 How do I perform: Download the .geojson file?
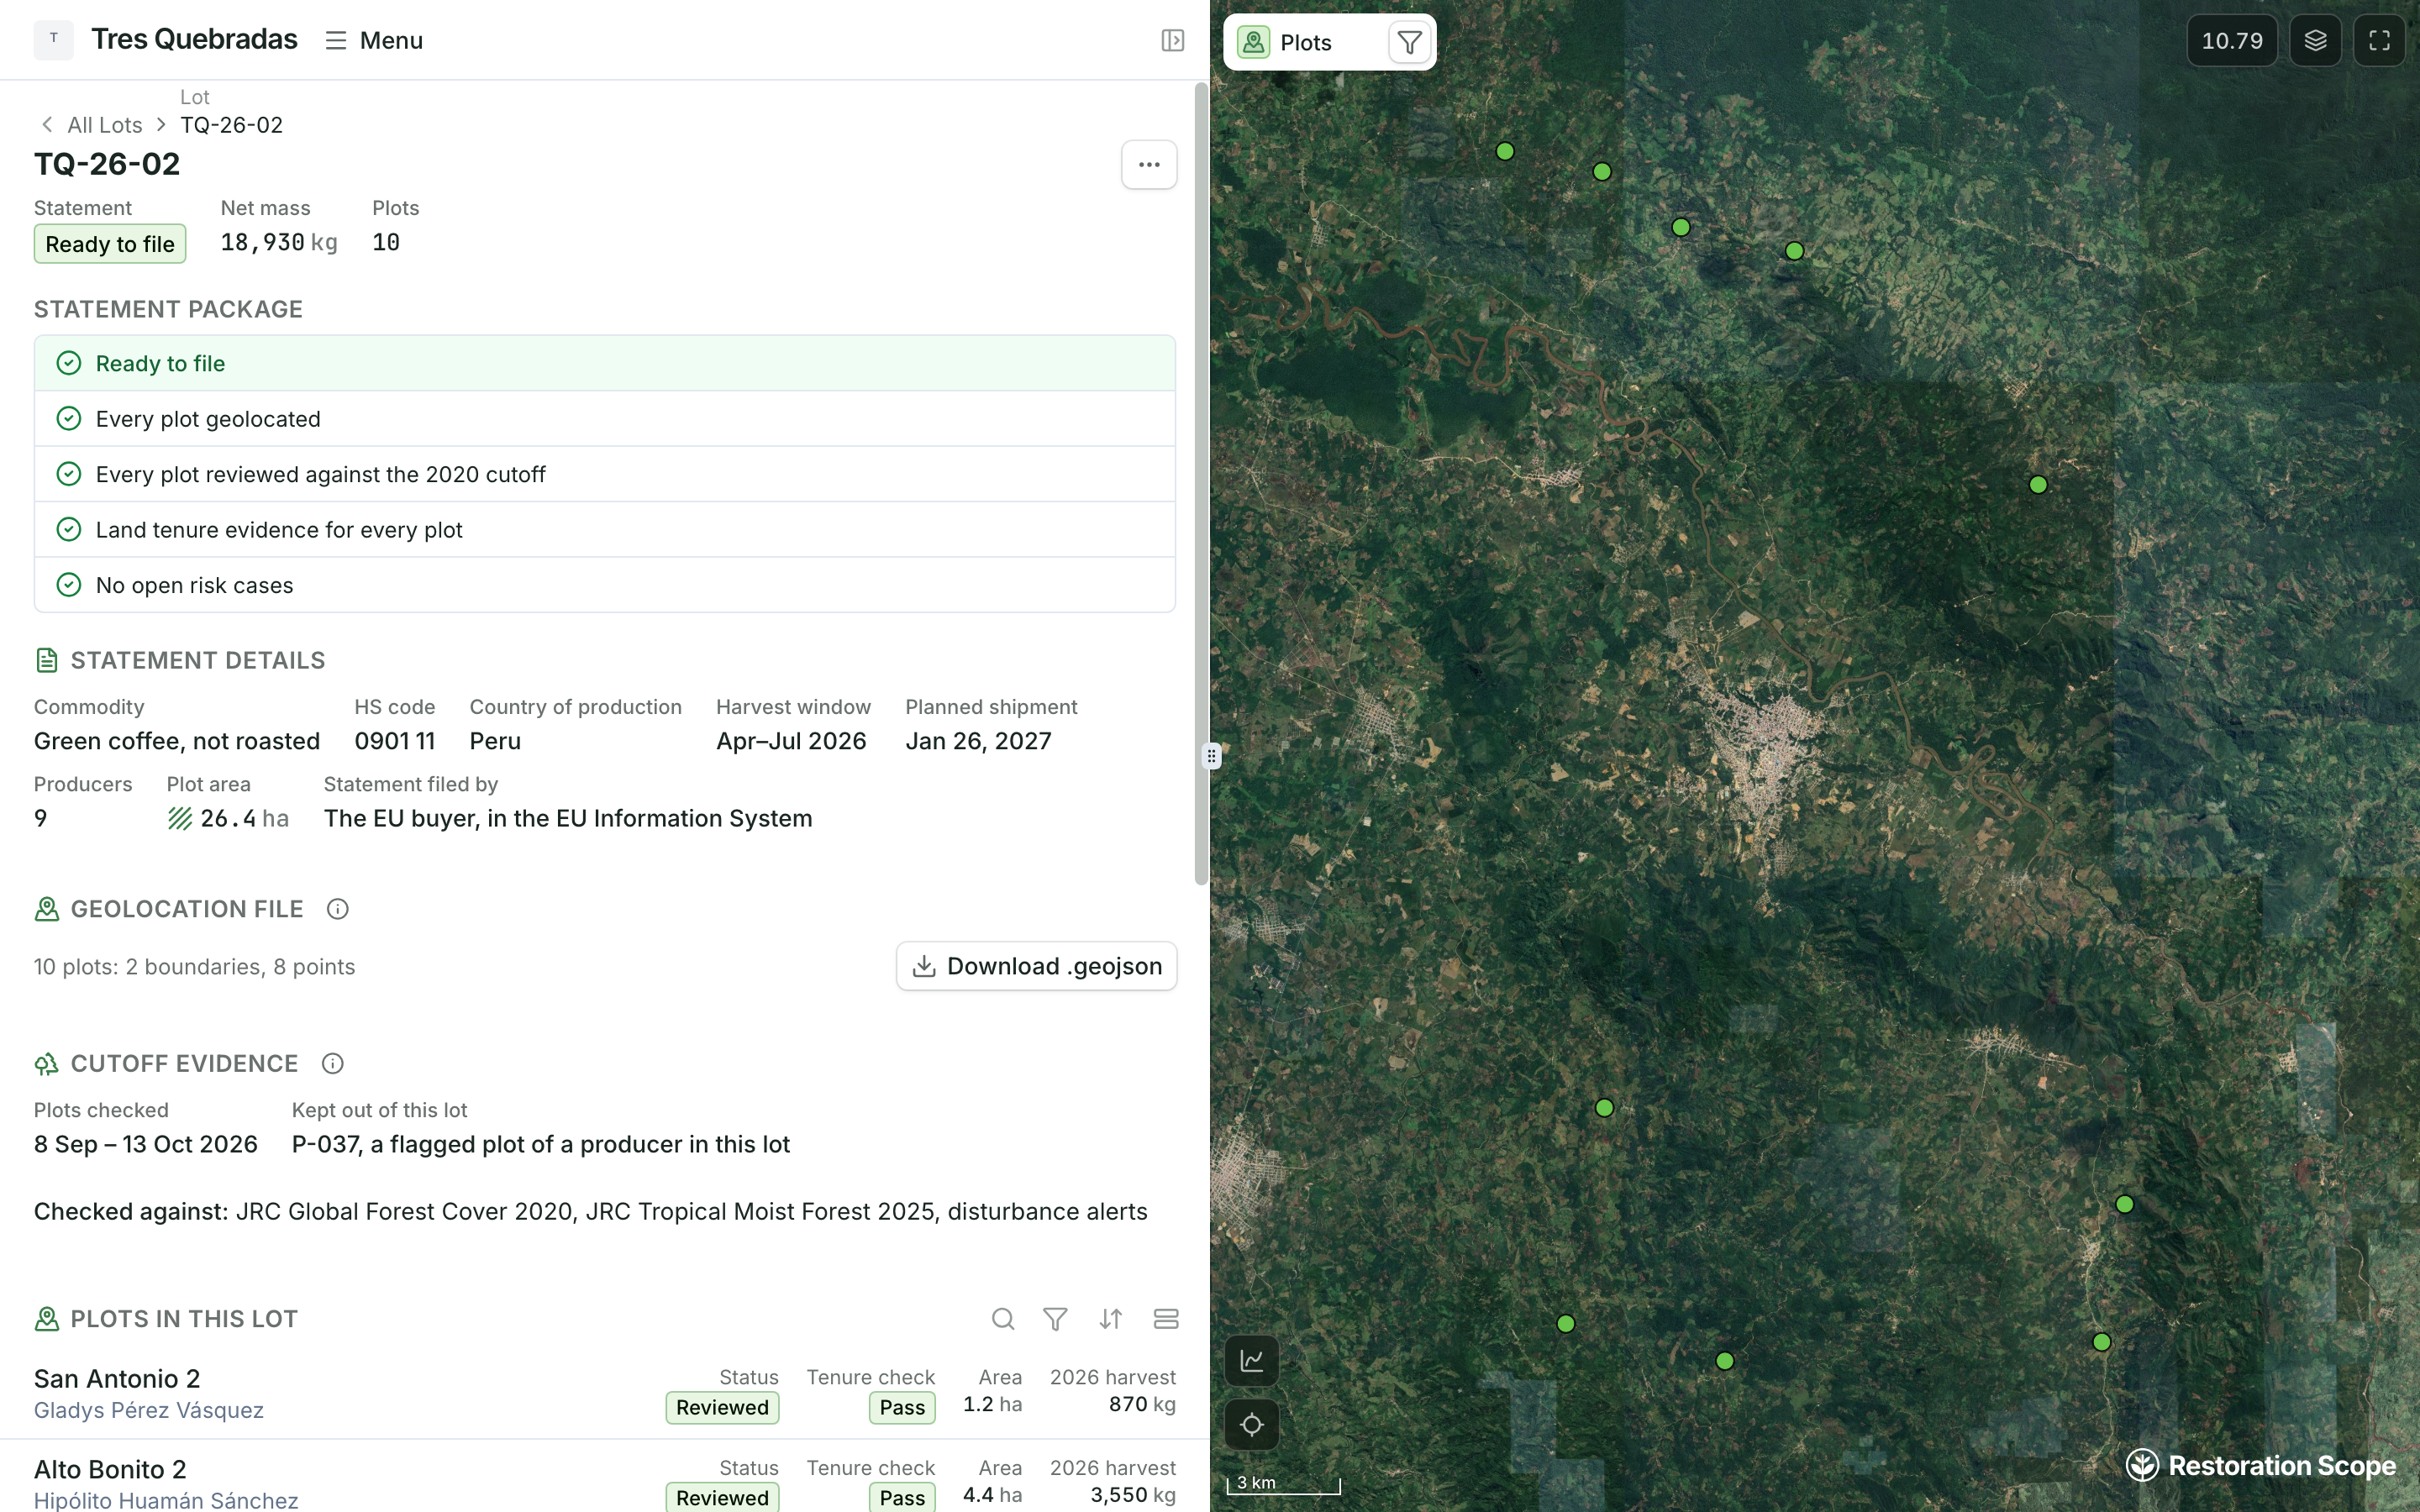(1036, 966)
